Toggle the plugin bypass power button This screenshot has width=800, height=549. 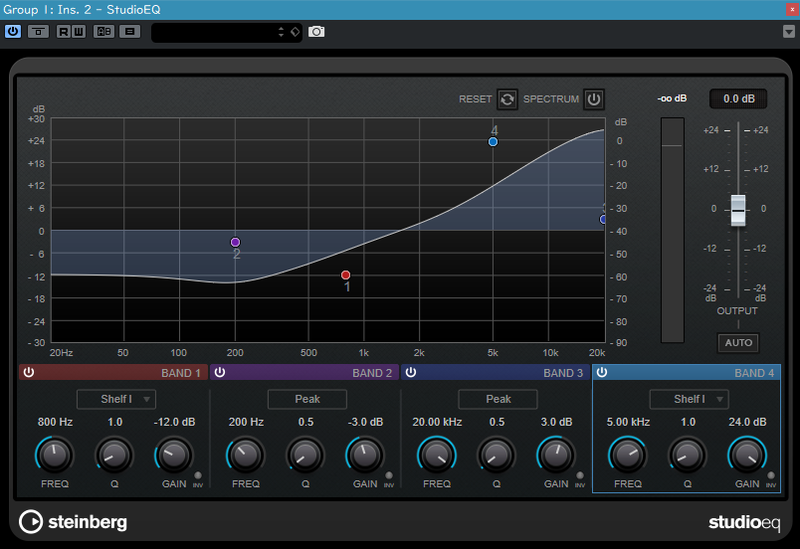(13, 32)
